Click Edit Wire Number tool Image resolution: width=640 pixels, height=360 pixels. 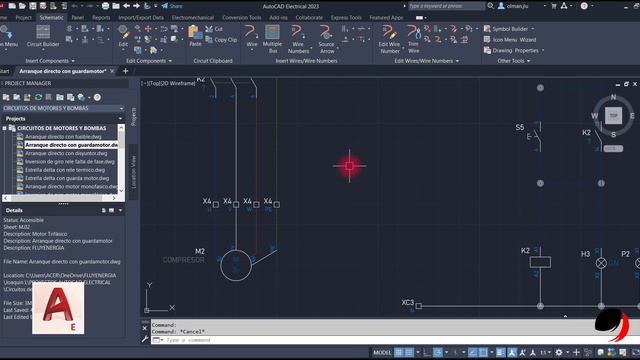click(389, 39)
